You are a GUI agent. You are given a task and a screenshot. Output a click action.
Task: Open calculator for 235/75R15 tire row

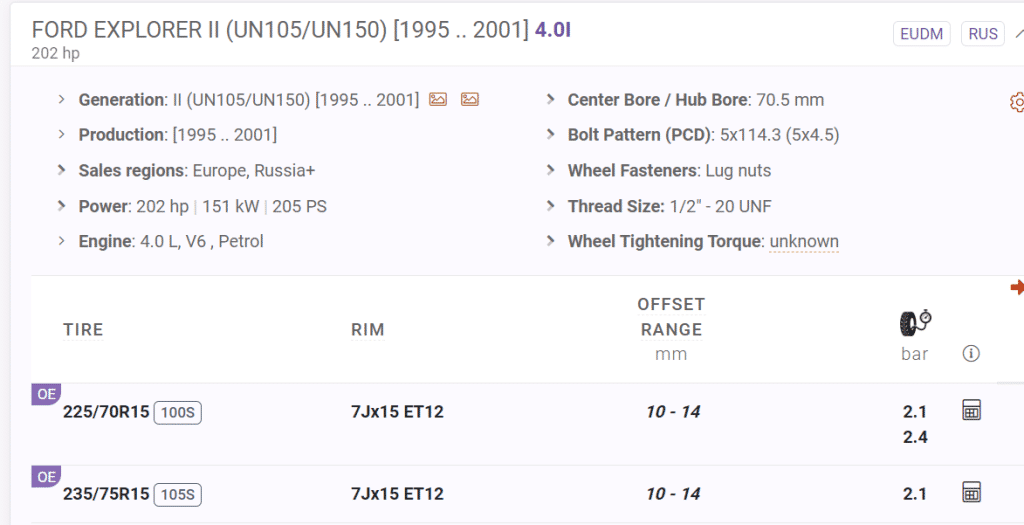pos(970,492)
